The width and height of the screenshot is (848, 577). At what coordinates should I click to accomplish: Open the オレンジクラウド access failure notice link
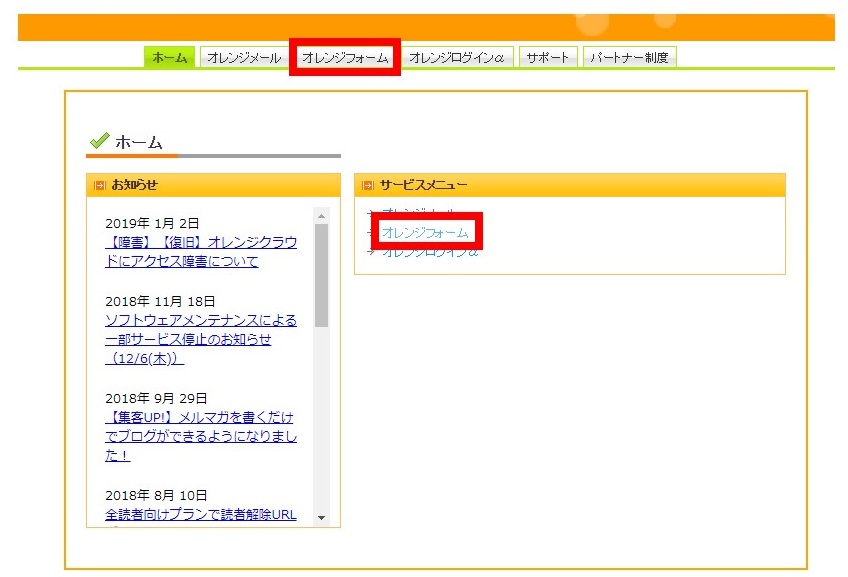point(200,252)
